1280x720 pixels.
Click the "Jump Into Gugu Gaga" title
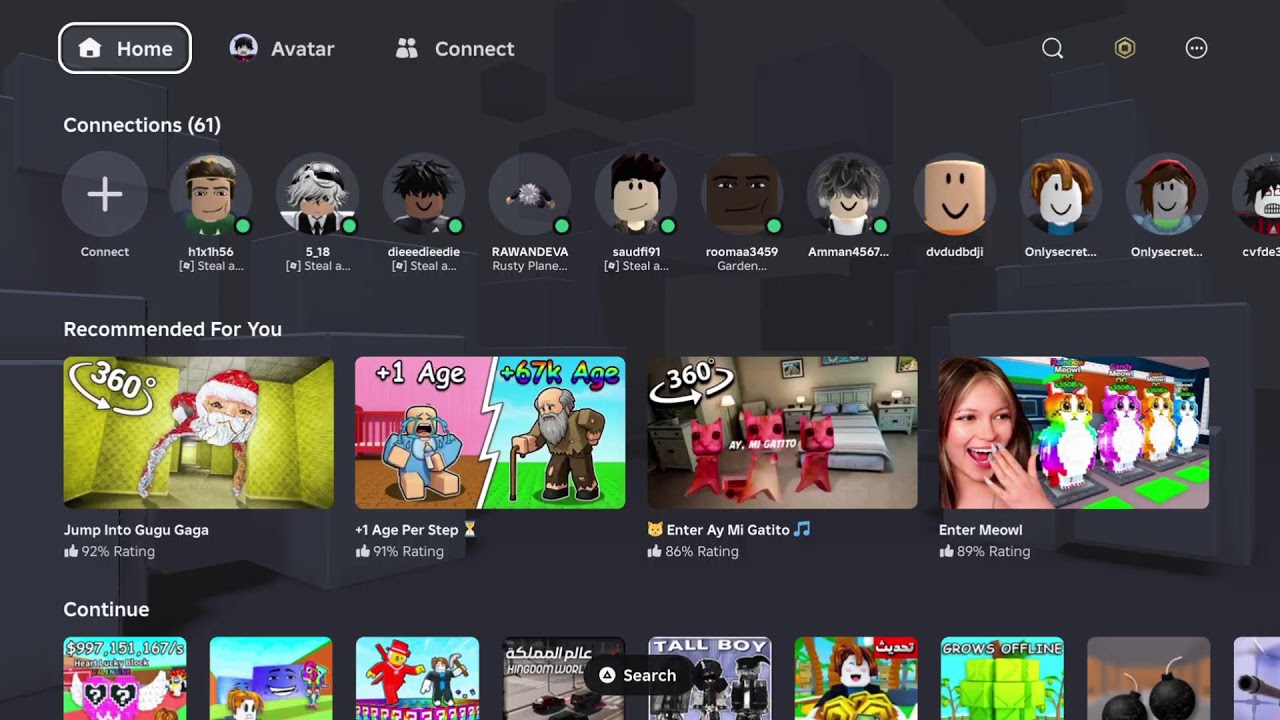(136, 530)
